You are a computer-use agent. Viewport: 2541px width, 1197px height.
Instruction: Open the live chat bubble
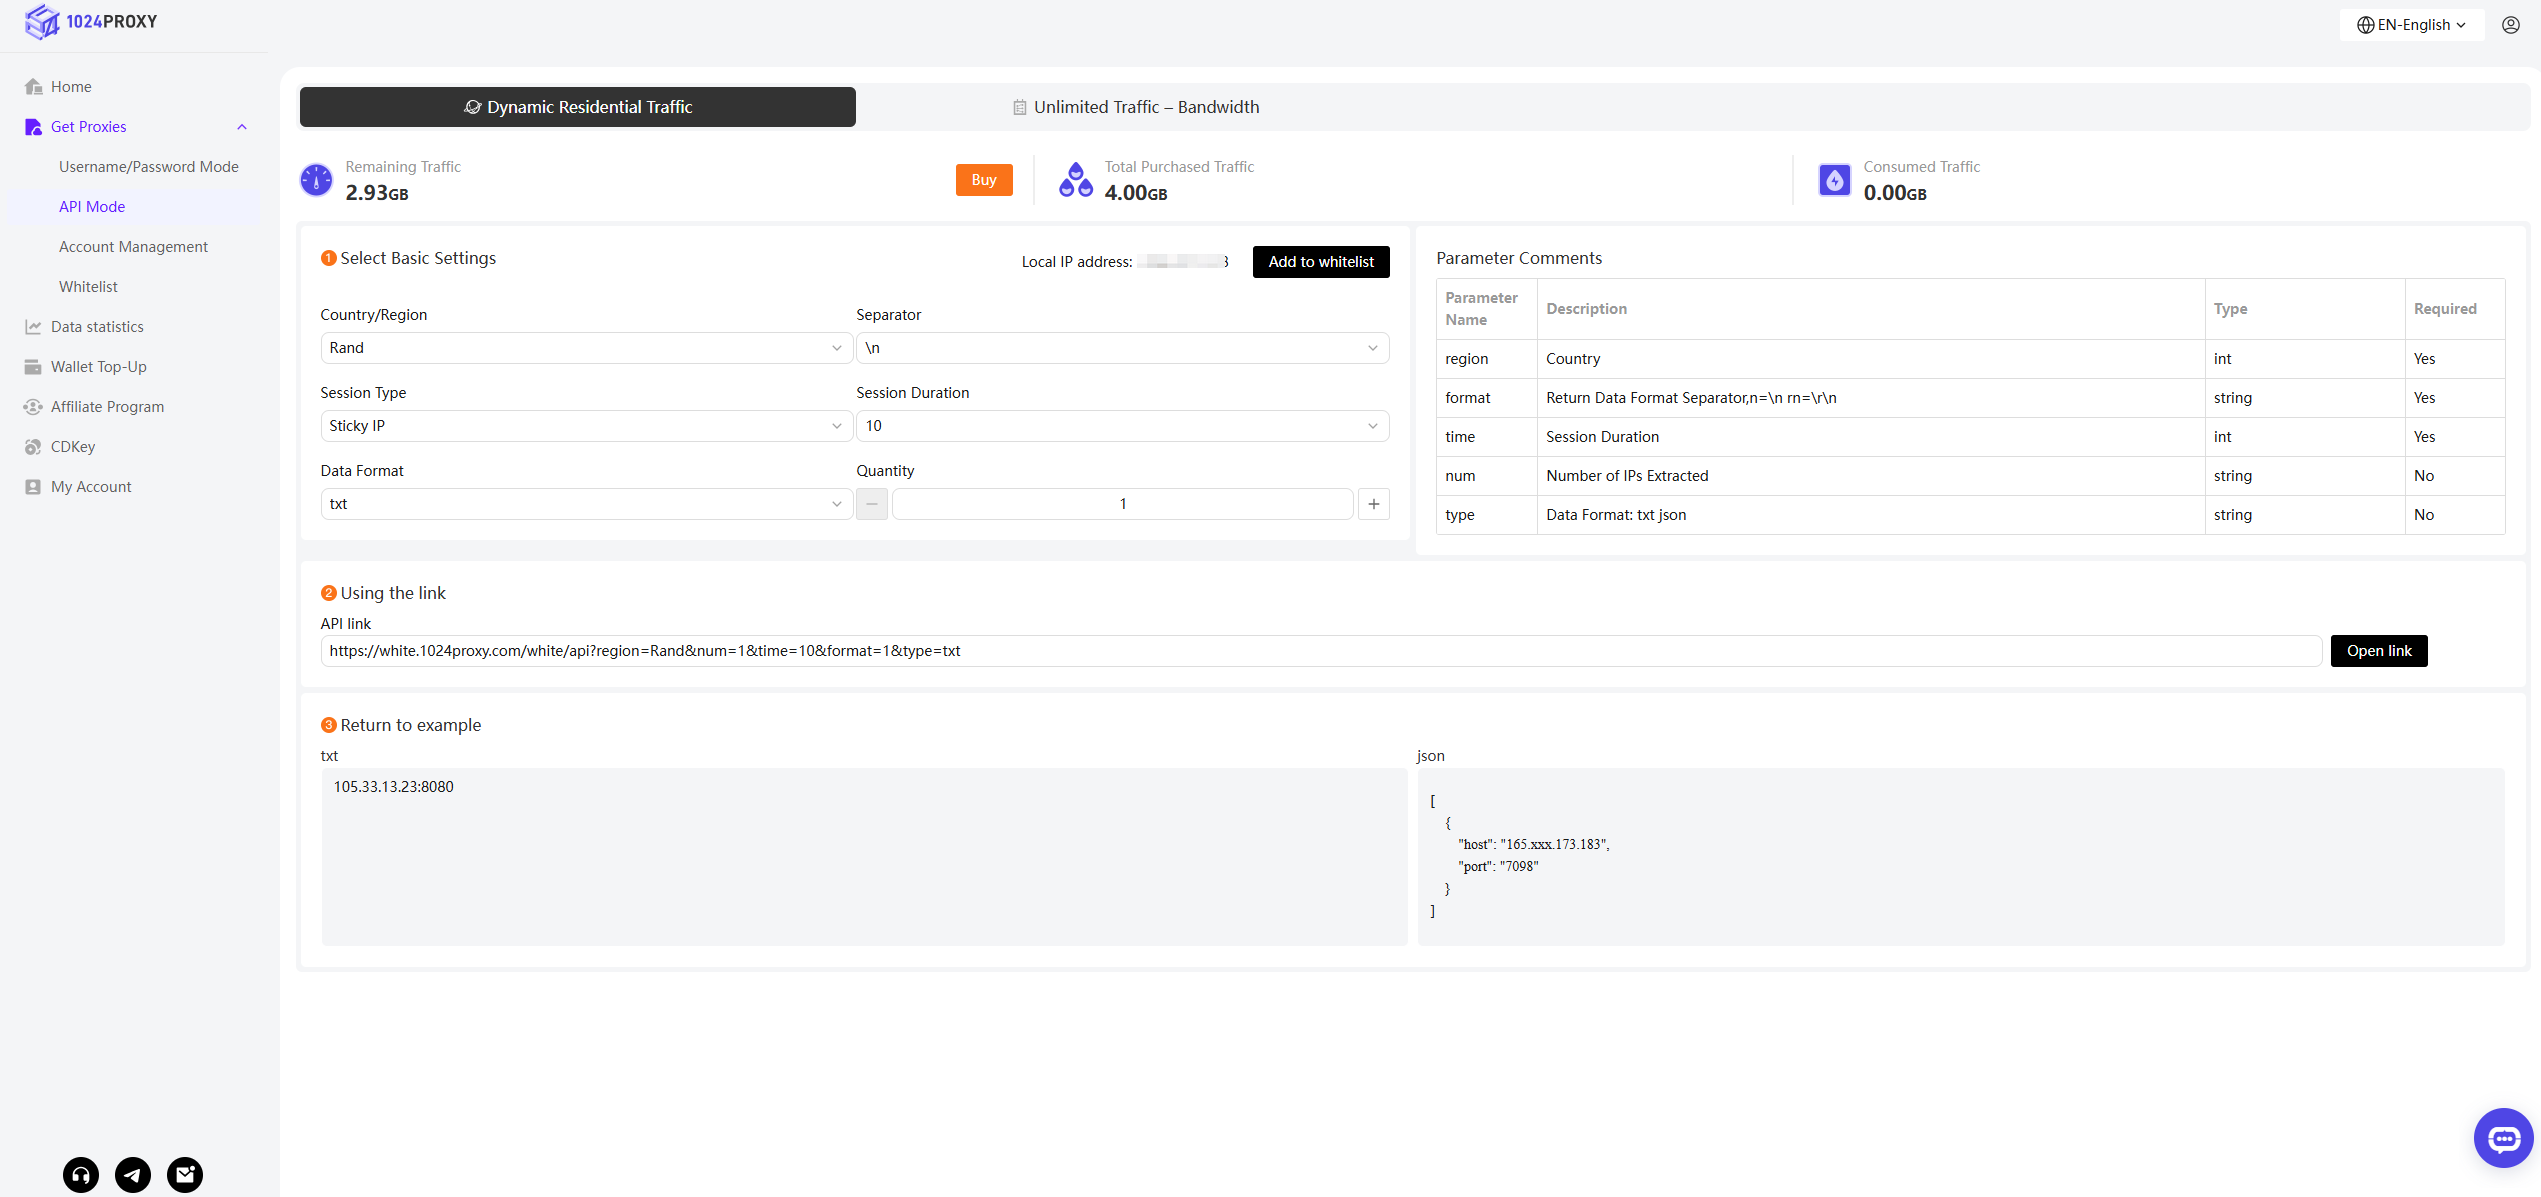pos(2503,1138)
